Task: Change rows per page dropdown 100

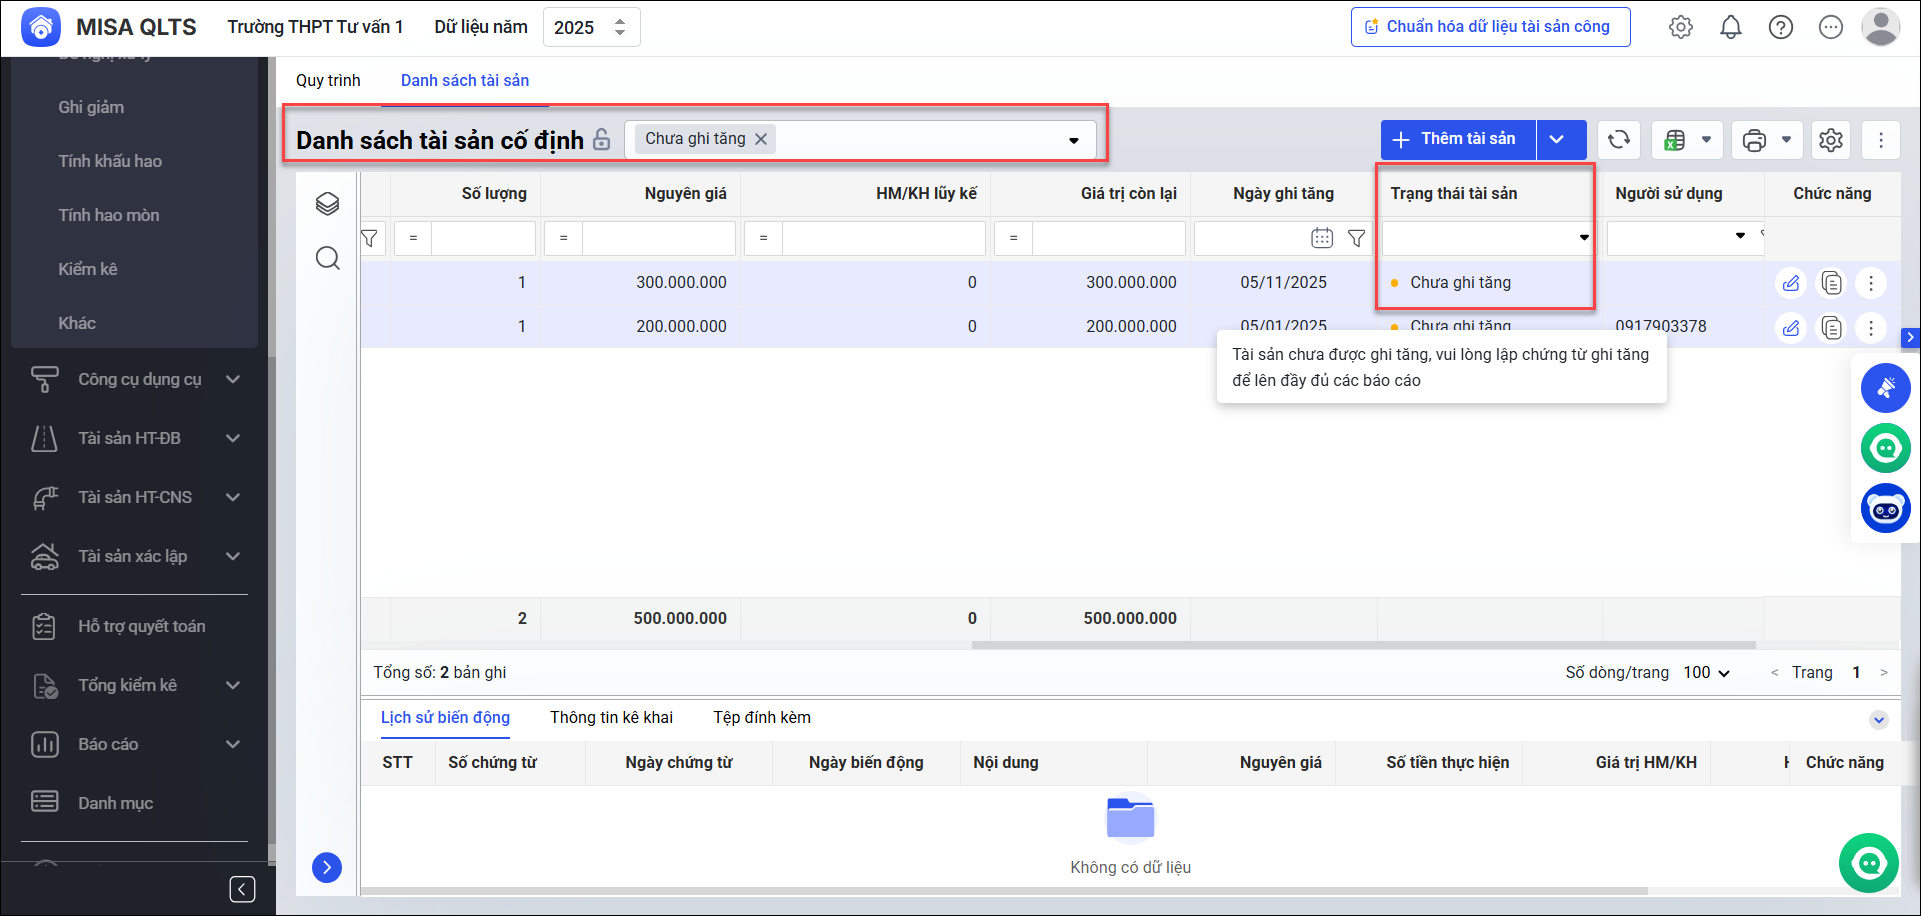Action: tap(1706, 673)
